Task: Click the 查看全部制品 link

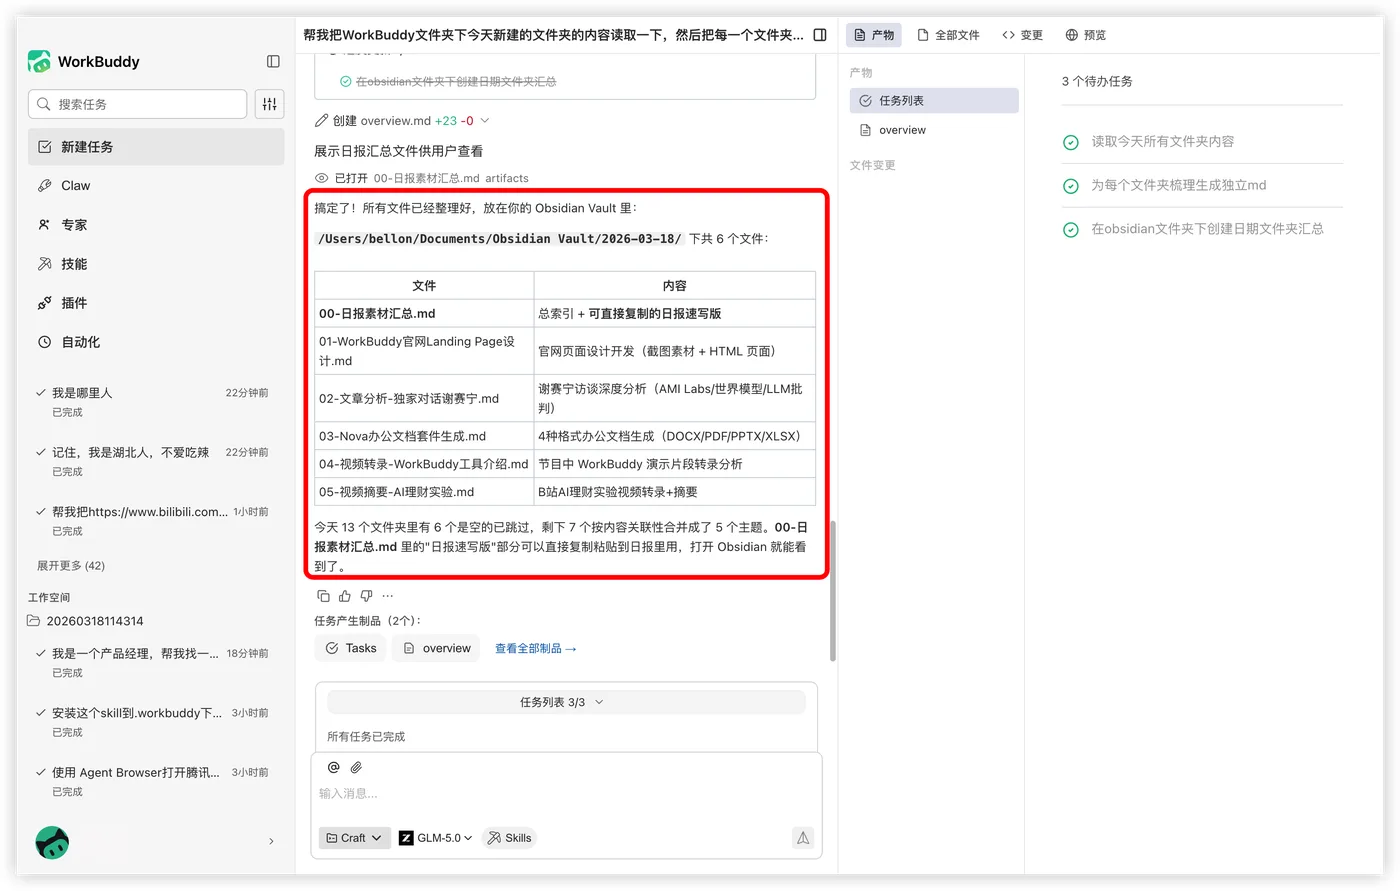Action: 536,649
